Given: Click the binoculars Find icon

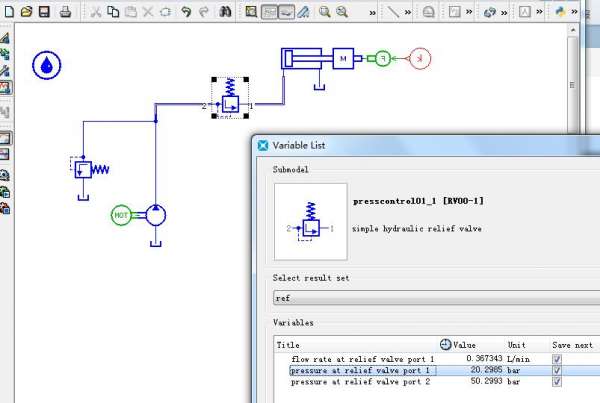Looking at the screenshot, I should [225, 12].
